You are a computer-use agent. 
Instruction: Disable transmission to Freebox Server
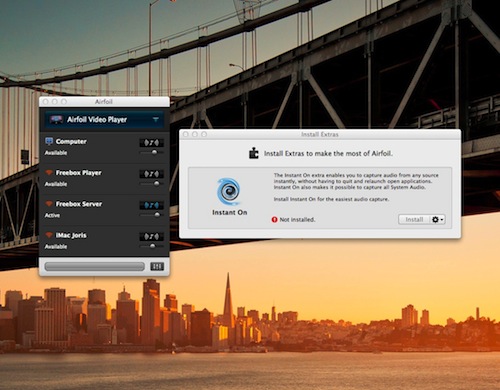(151, 205)
